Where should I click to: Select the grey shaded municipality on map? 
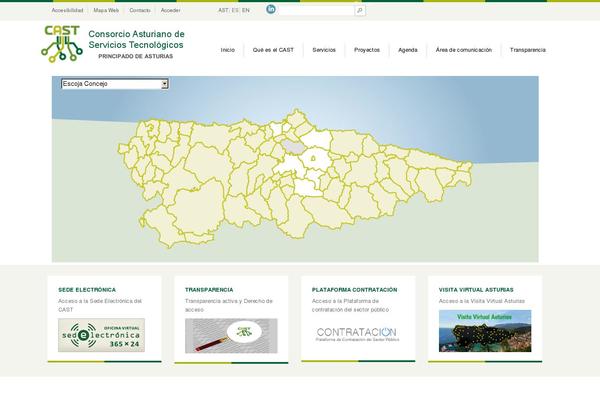click(x=293, y=147)
